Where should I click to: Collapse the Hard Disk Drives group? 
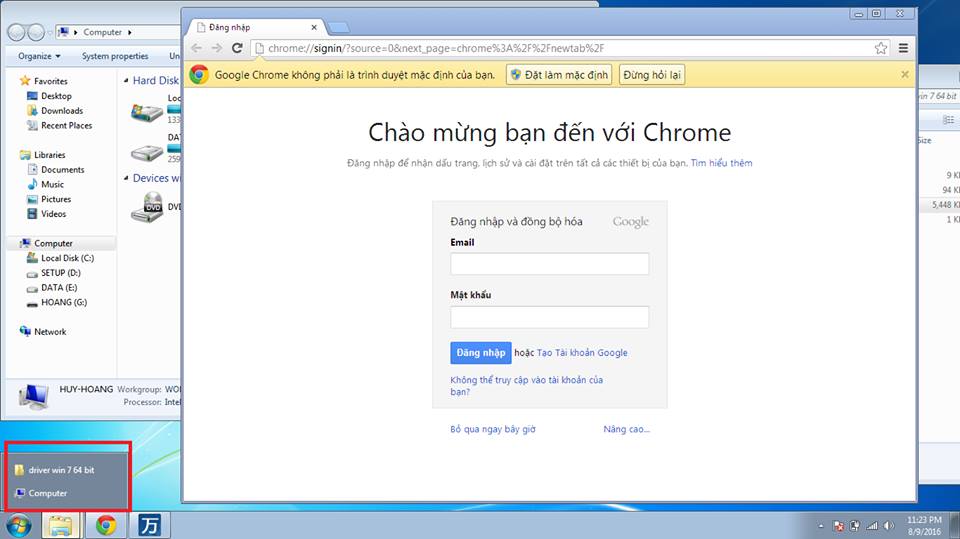(126, 80)
